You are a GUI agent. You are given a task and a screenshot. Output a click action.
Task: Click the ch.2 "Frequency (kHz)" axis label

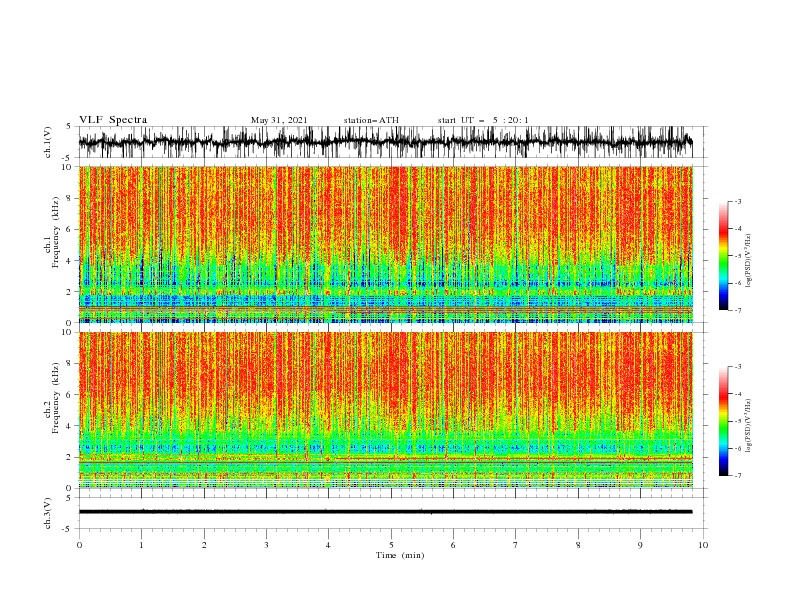[56, 398]
